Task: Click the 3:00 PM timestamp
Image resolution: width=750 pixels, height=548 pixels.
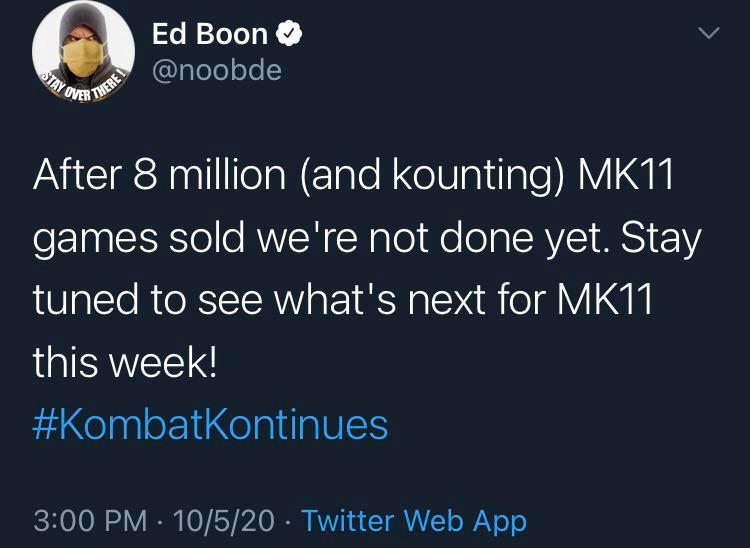Action: pyautogui.click(x=89, y=520)
